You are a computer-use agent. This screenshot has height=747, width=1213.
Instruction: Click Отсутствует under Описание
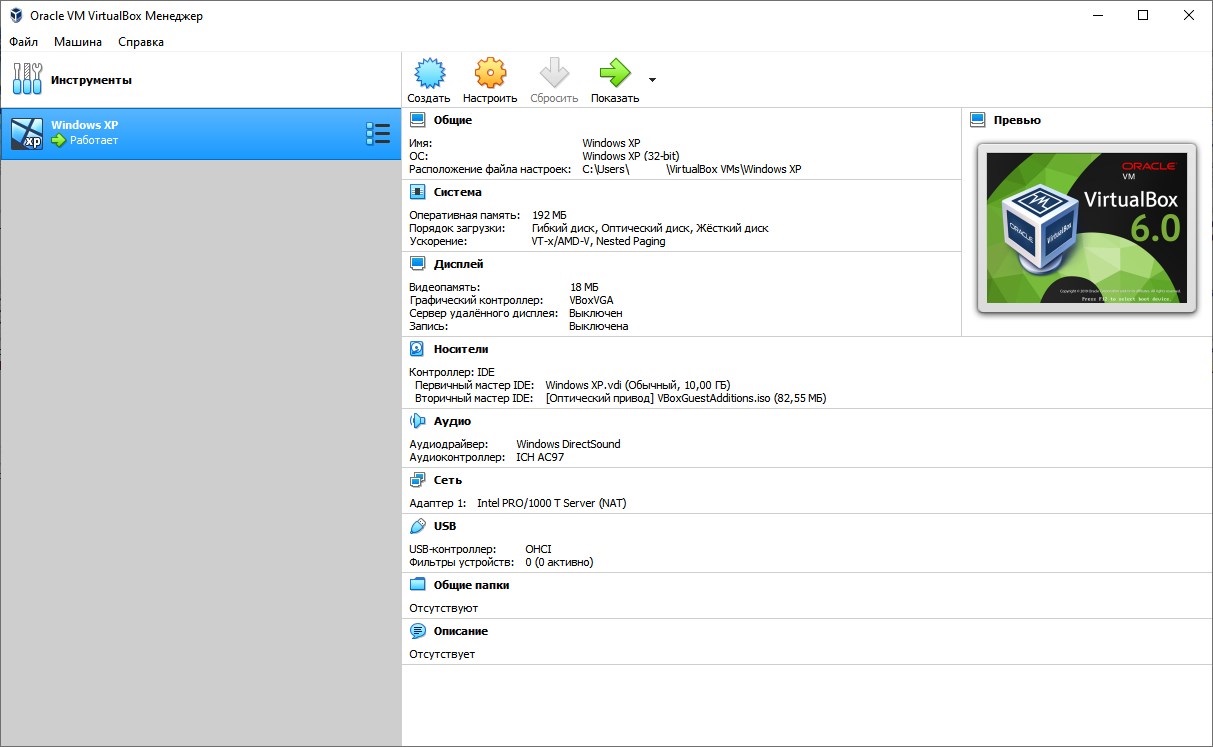(442, 654)
